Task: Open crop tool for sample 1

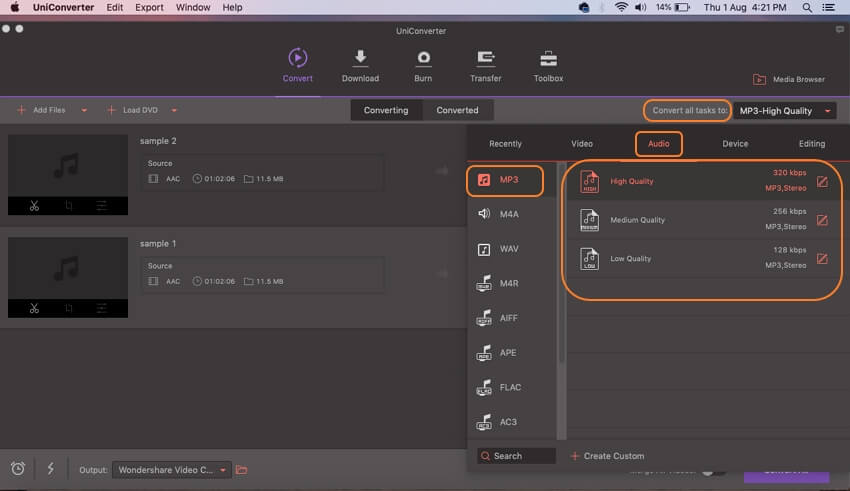Action: point(68,308)
